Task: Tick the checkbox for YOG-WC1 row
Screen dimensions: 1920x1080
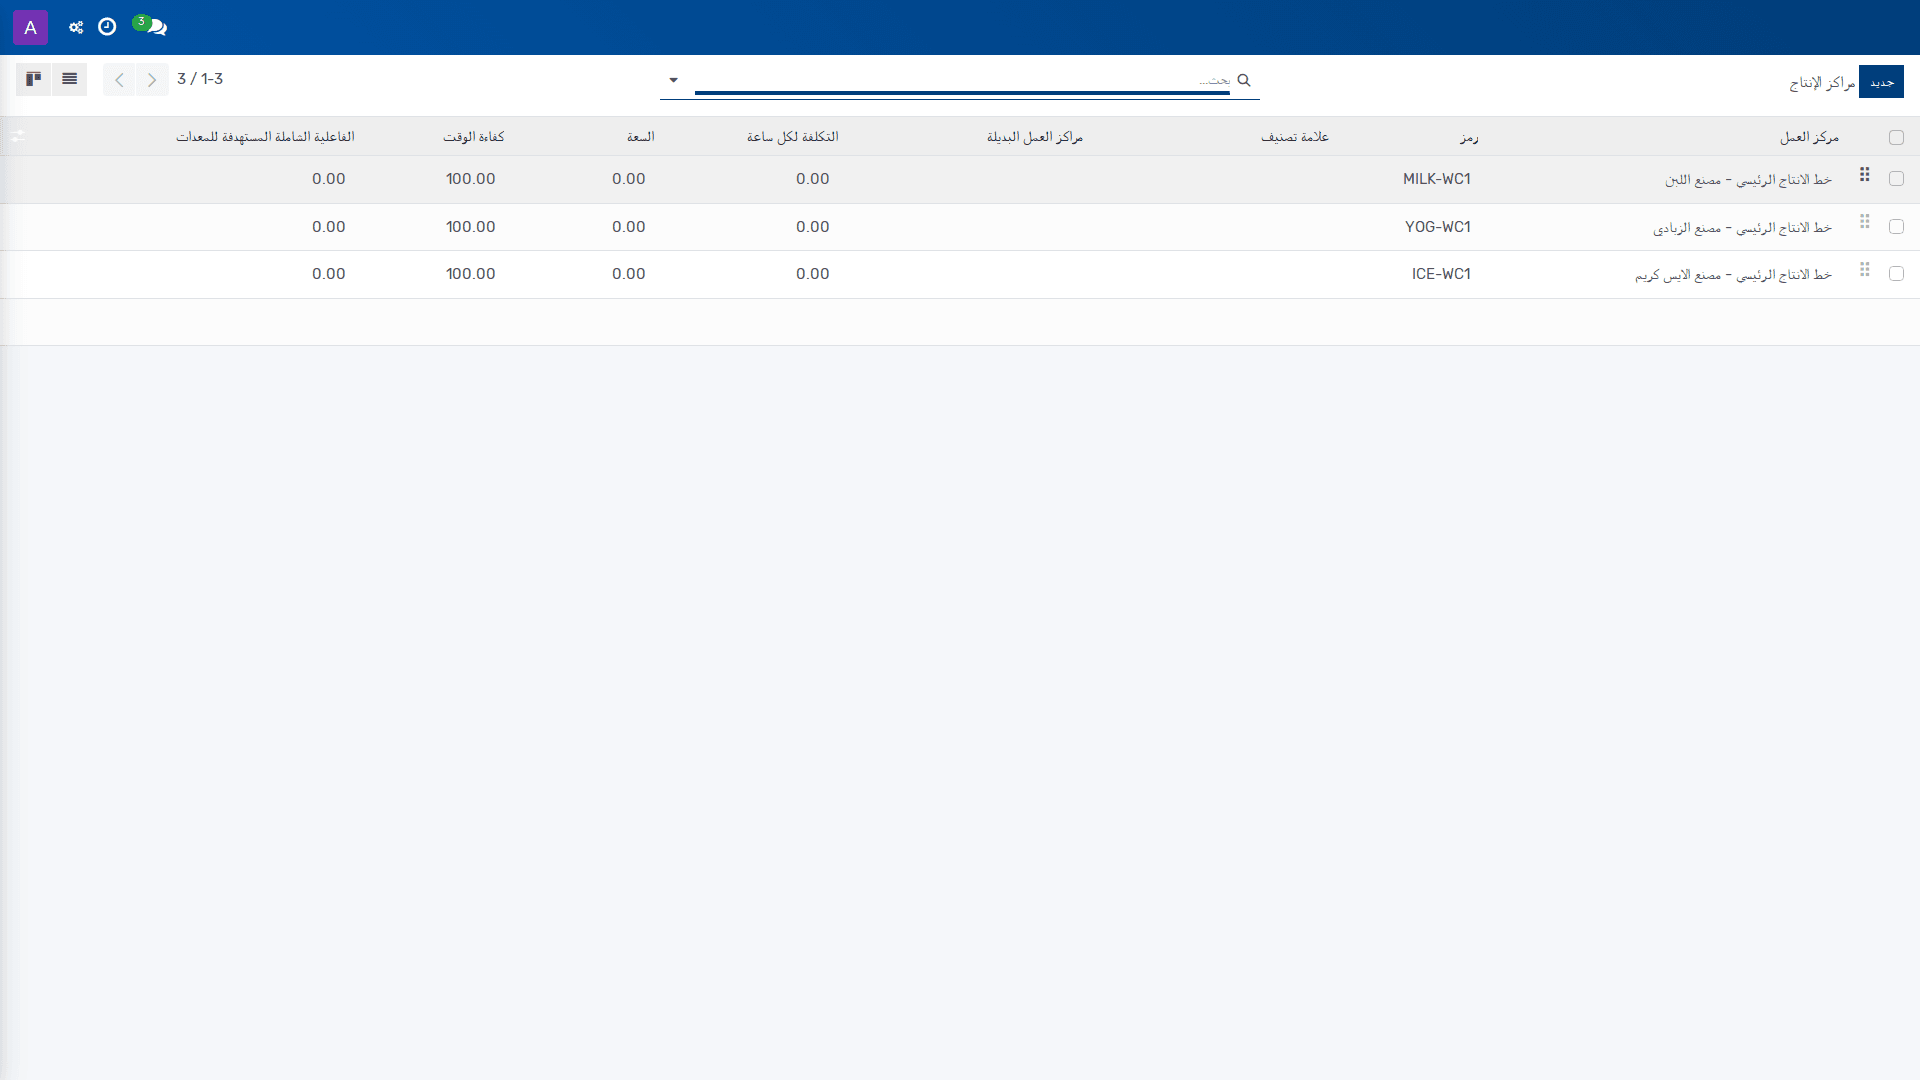Action: [1896, 227]
